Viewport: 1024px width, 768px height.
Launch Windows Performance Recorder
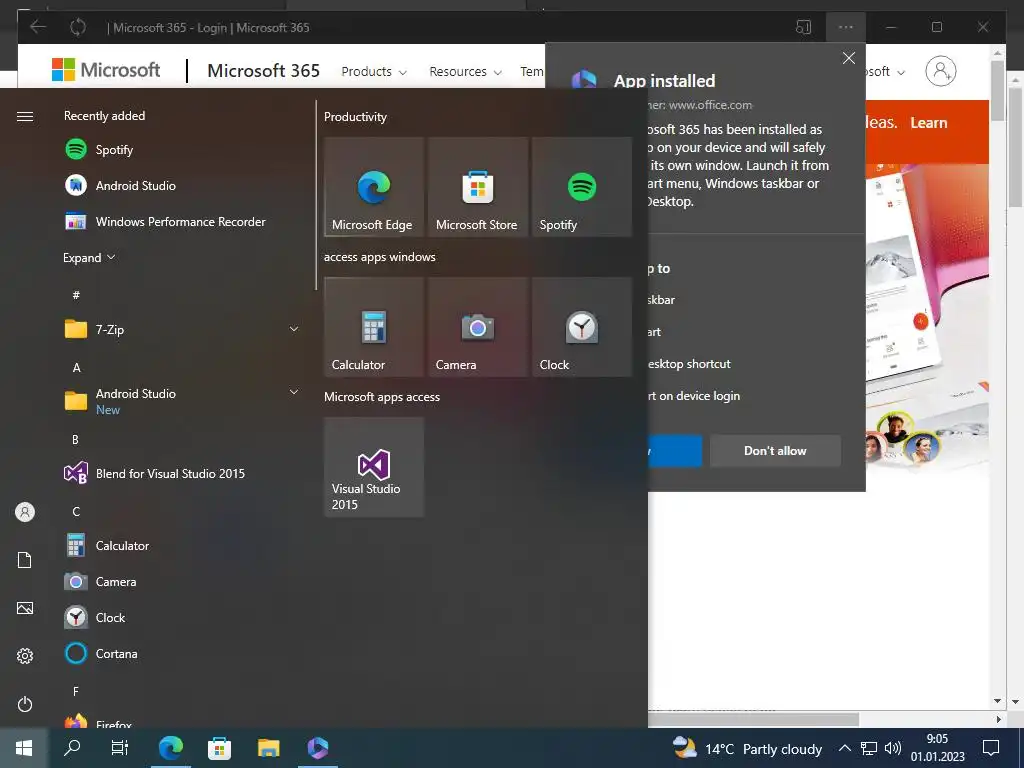[165, 221]
